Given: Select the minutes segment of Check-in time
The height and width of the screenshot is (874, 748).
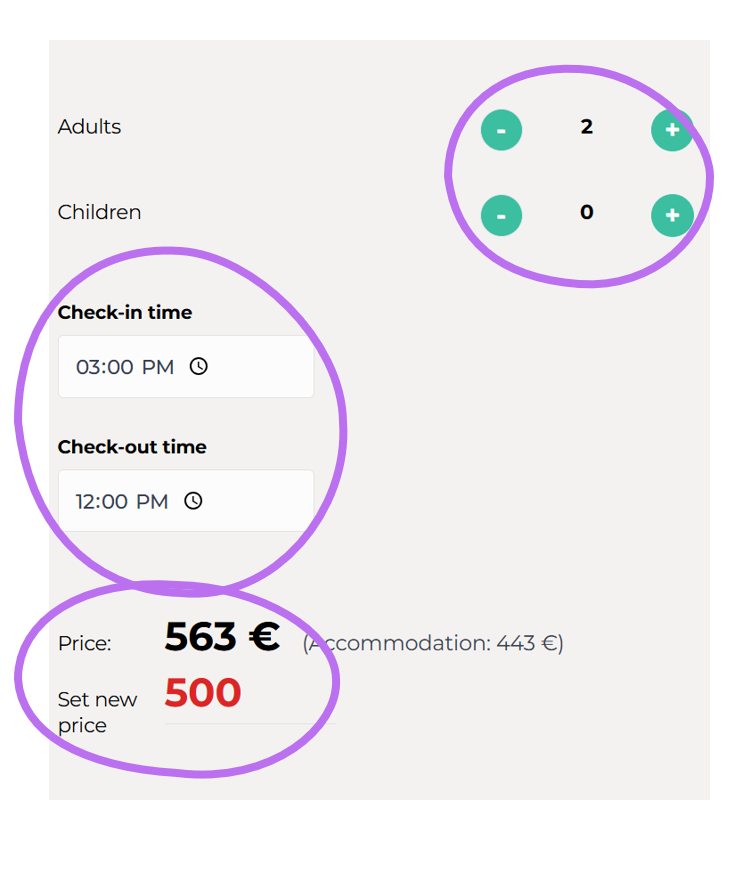Looking at the screenshot, I should (119, 367).
